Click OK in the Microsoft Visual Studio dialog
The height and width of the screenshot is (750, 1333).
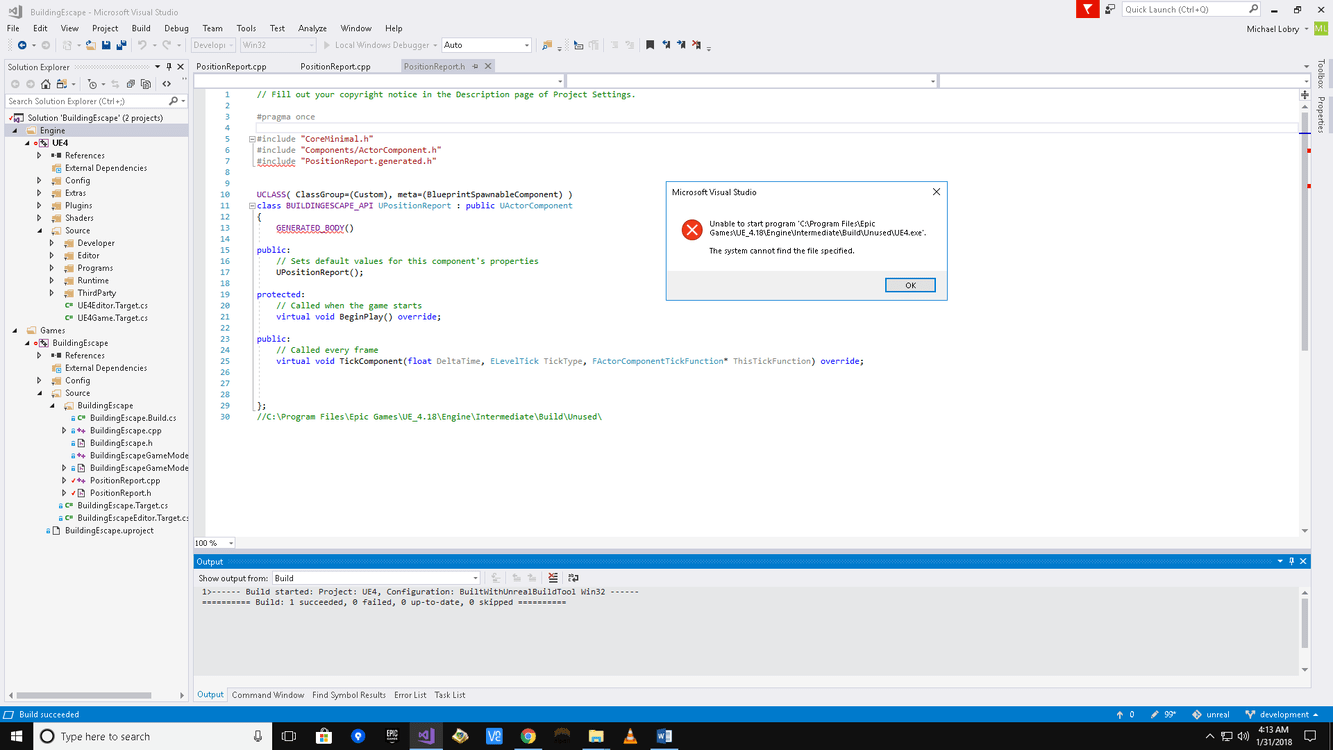click(x=908, y=284)
